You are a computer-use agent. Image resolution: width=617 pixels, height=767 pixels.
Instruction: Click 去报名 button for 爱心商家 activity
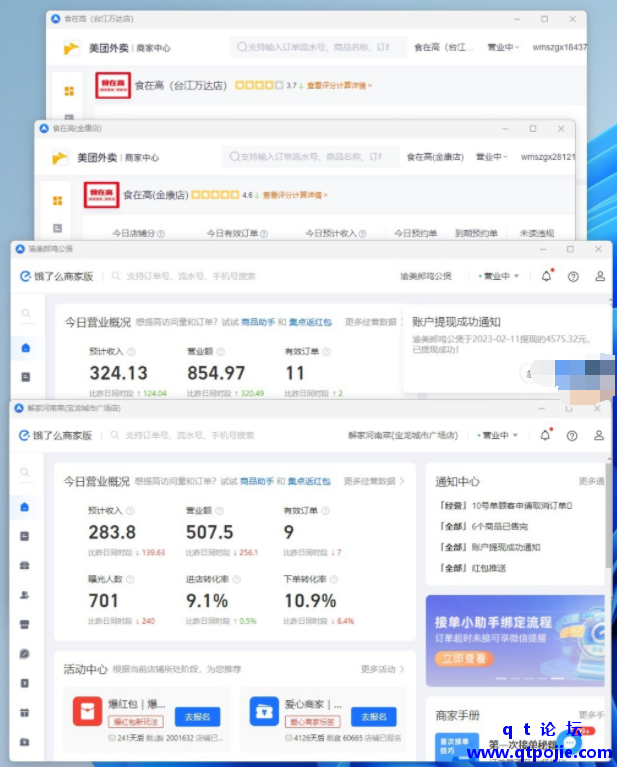pyautogui.click(x=374, y=717)
